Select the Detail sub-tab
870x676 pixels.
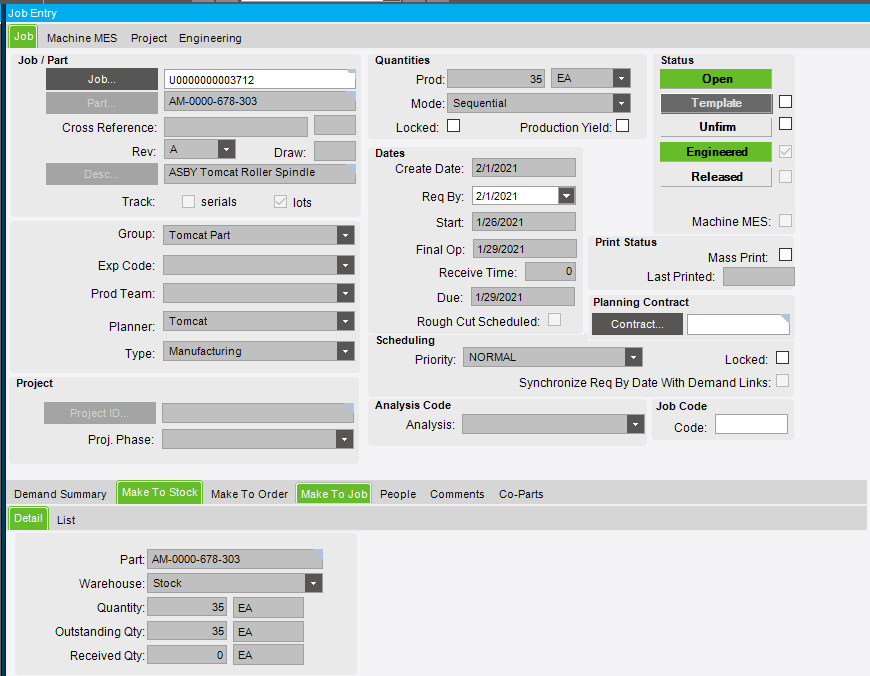tap(28, 518)
